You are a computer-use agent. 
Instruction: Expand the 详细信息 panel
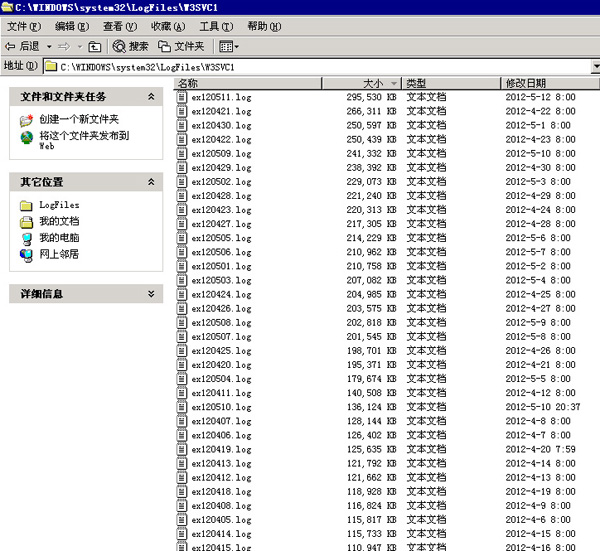(x=151, y=294)
